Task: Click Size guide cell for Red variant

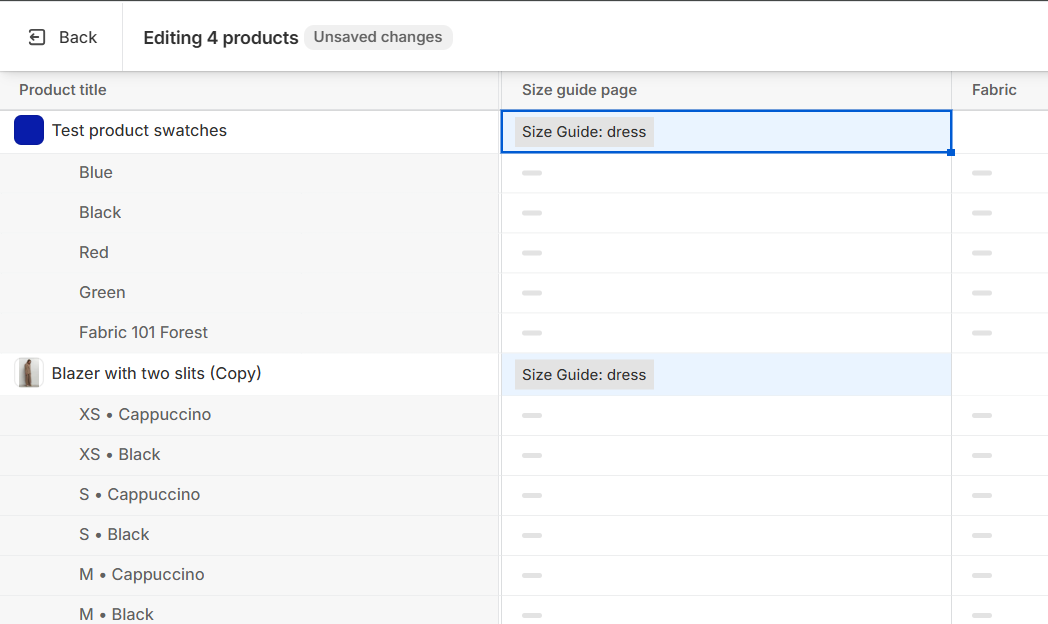Action: [x=725, y=253]
